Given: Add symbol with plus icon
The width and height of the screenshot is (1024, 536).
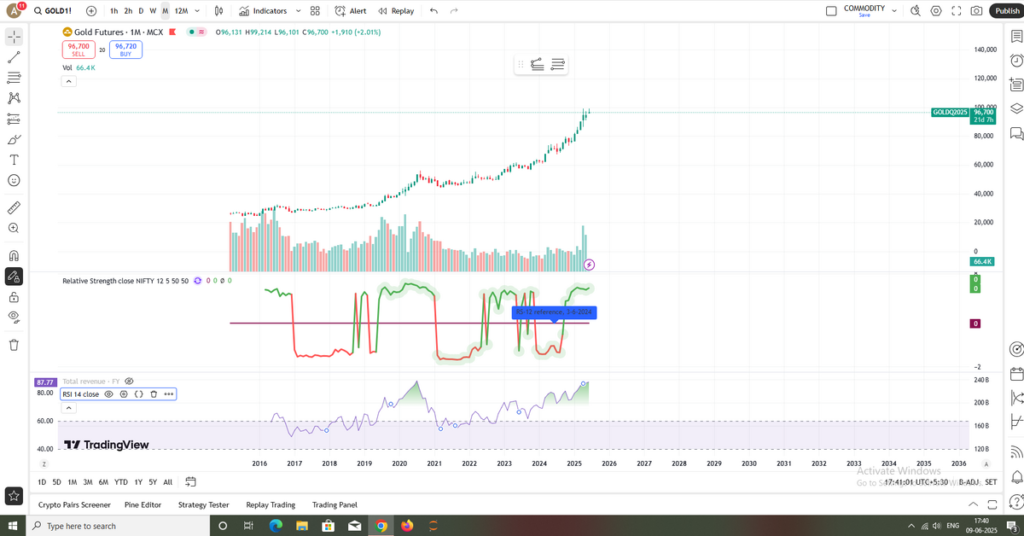Looking at the screenshot, I should click(91, 11).
